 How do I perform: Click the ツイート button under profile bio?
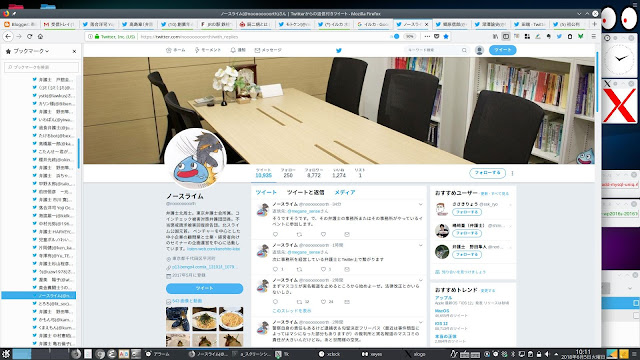[204, 288]
